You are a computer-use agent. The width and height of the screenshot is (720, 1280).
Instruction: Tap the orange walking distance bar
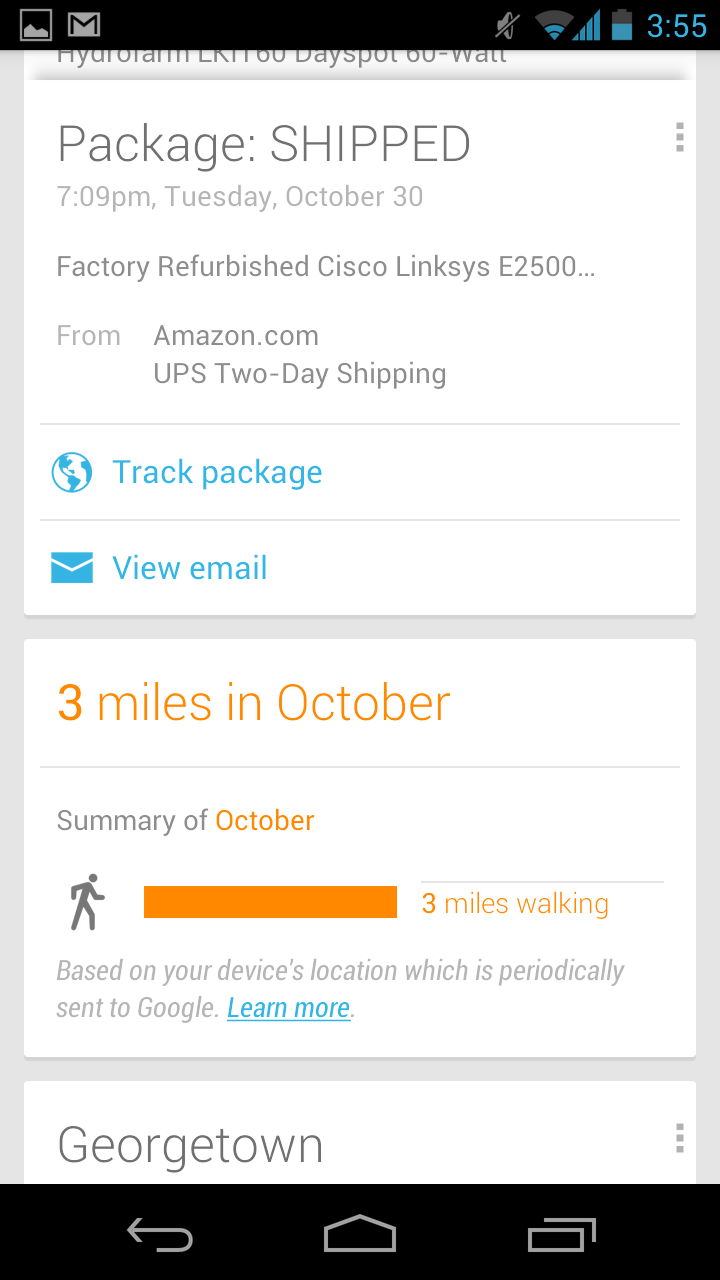[270, 902]
